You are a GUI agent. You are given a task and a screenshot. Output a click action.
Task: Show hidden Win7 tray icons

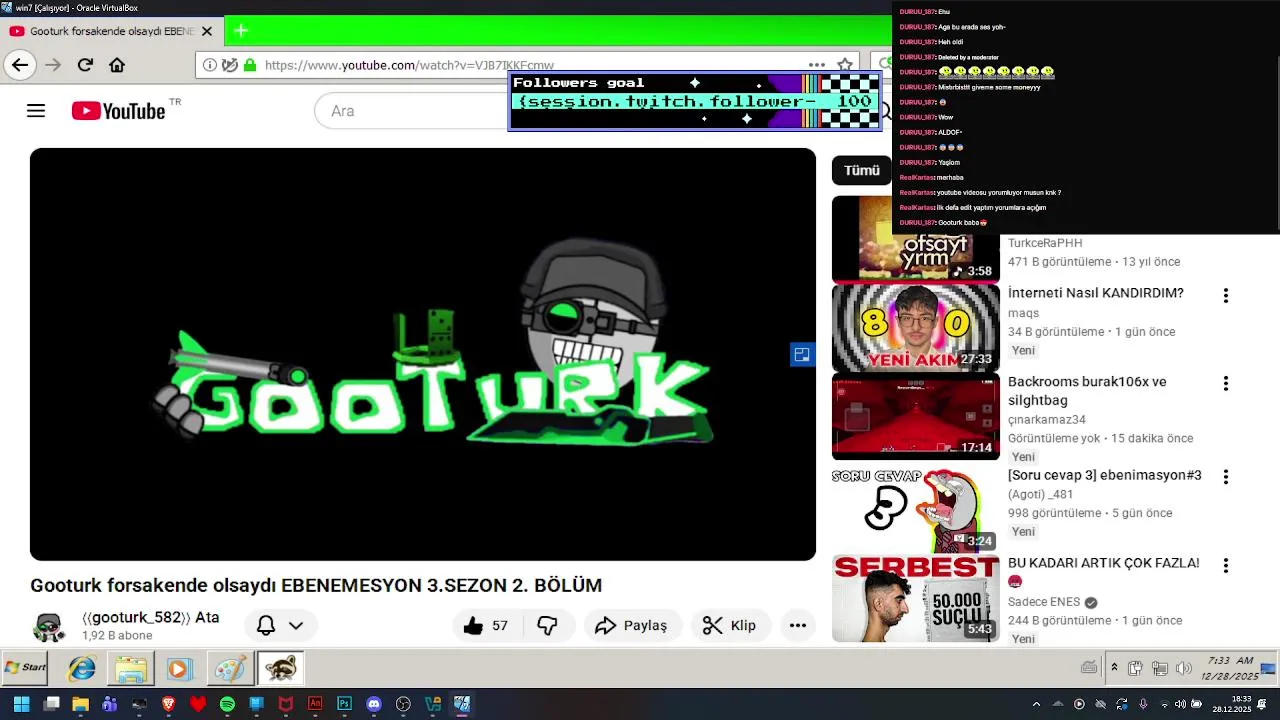1114,668
